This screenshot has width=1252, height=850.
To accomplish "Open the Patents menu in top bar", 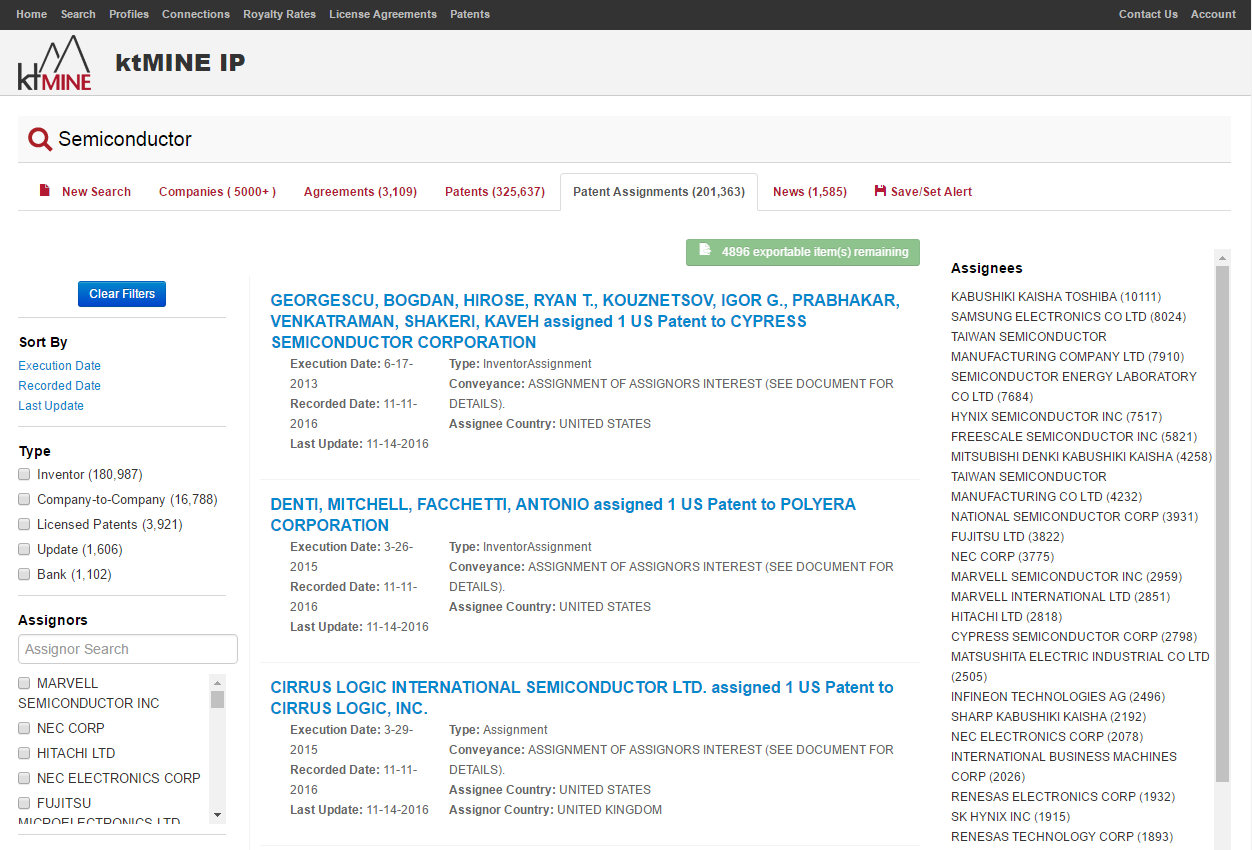I will (x=470, y=14).
